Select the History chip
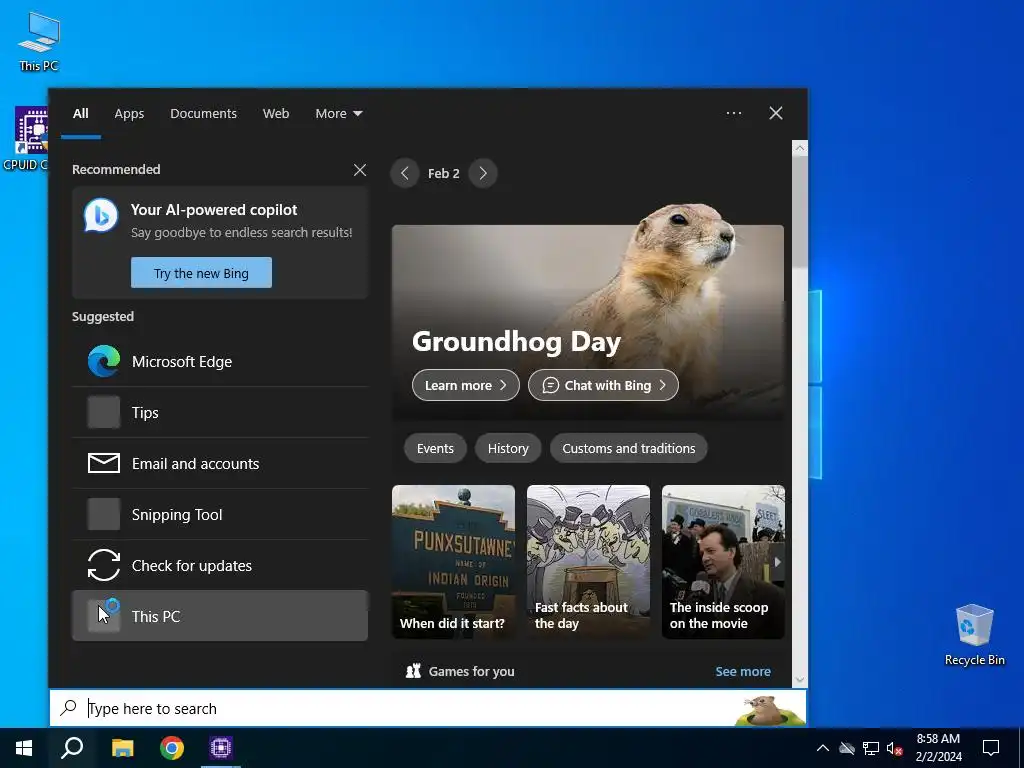The width and height of the screenshot is (1024, 768). (508, 449)
